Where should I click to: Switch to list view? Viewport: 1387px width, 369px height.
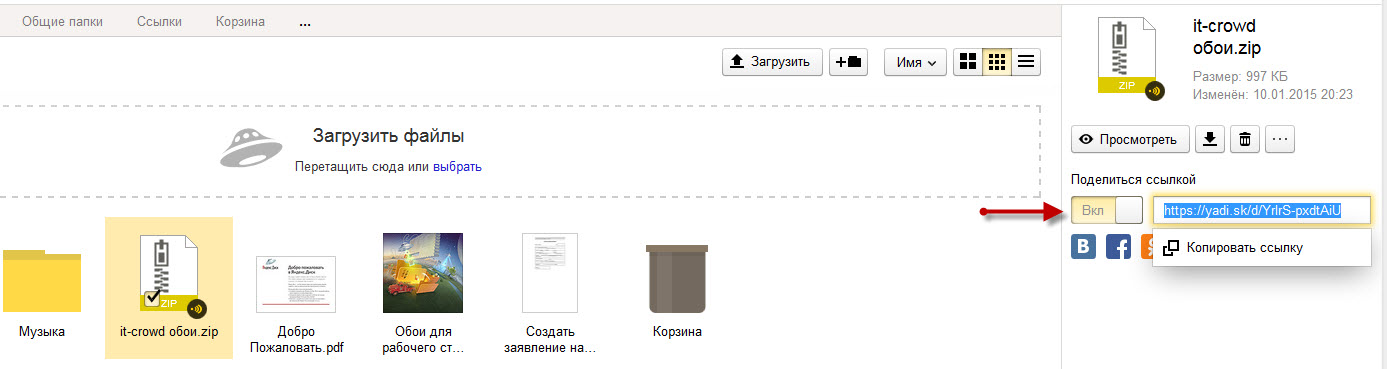pyautogui.click(x=1026, y=62)
